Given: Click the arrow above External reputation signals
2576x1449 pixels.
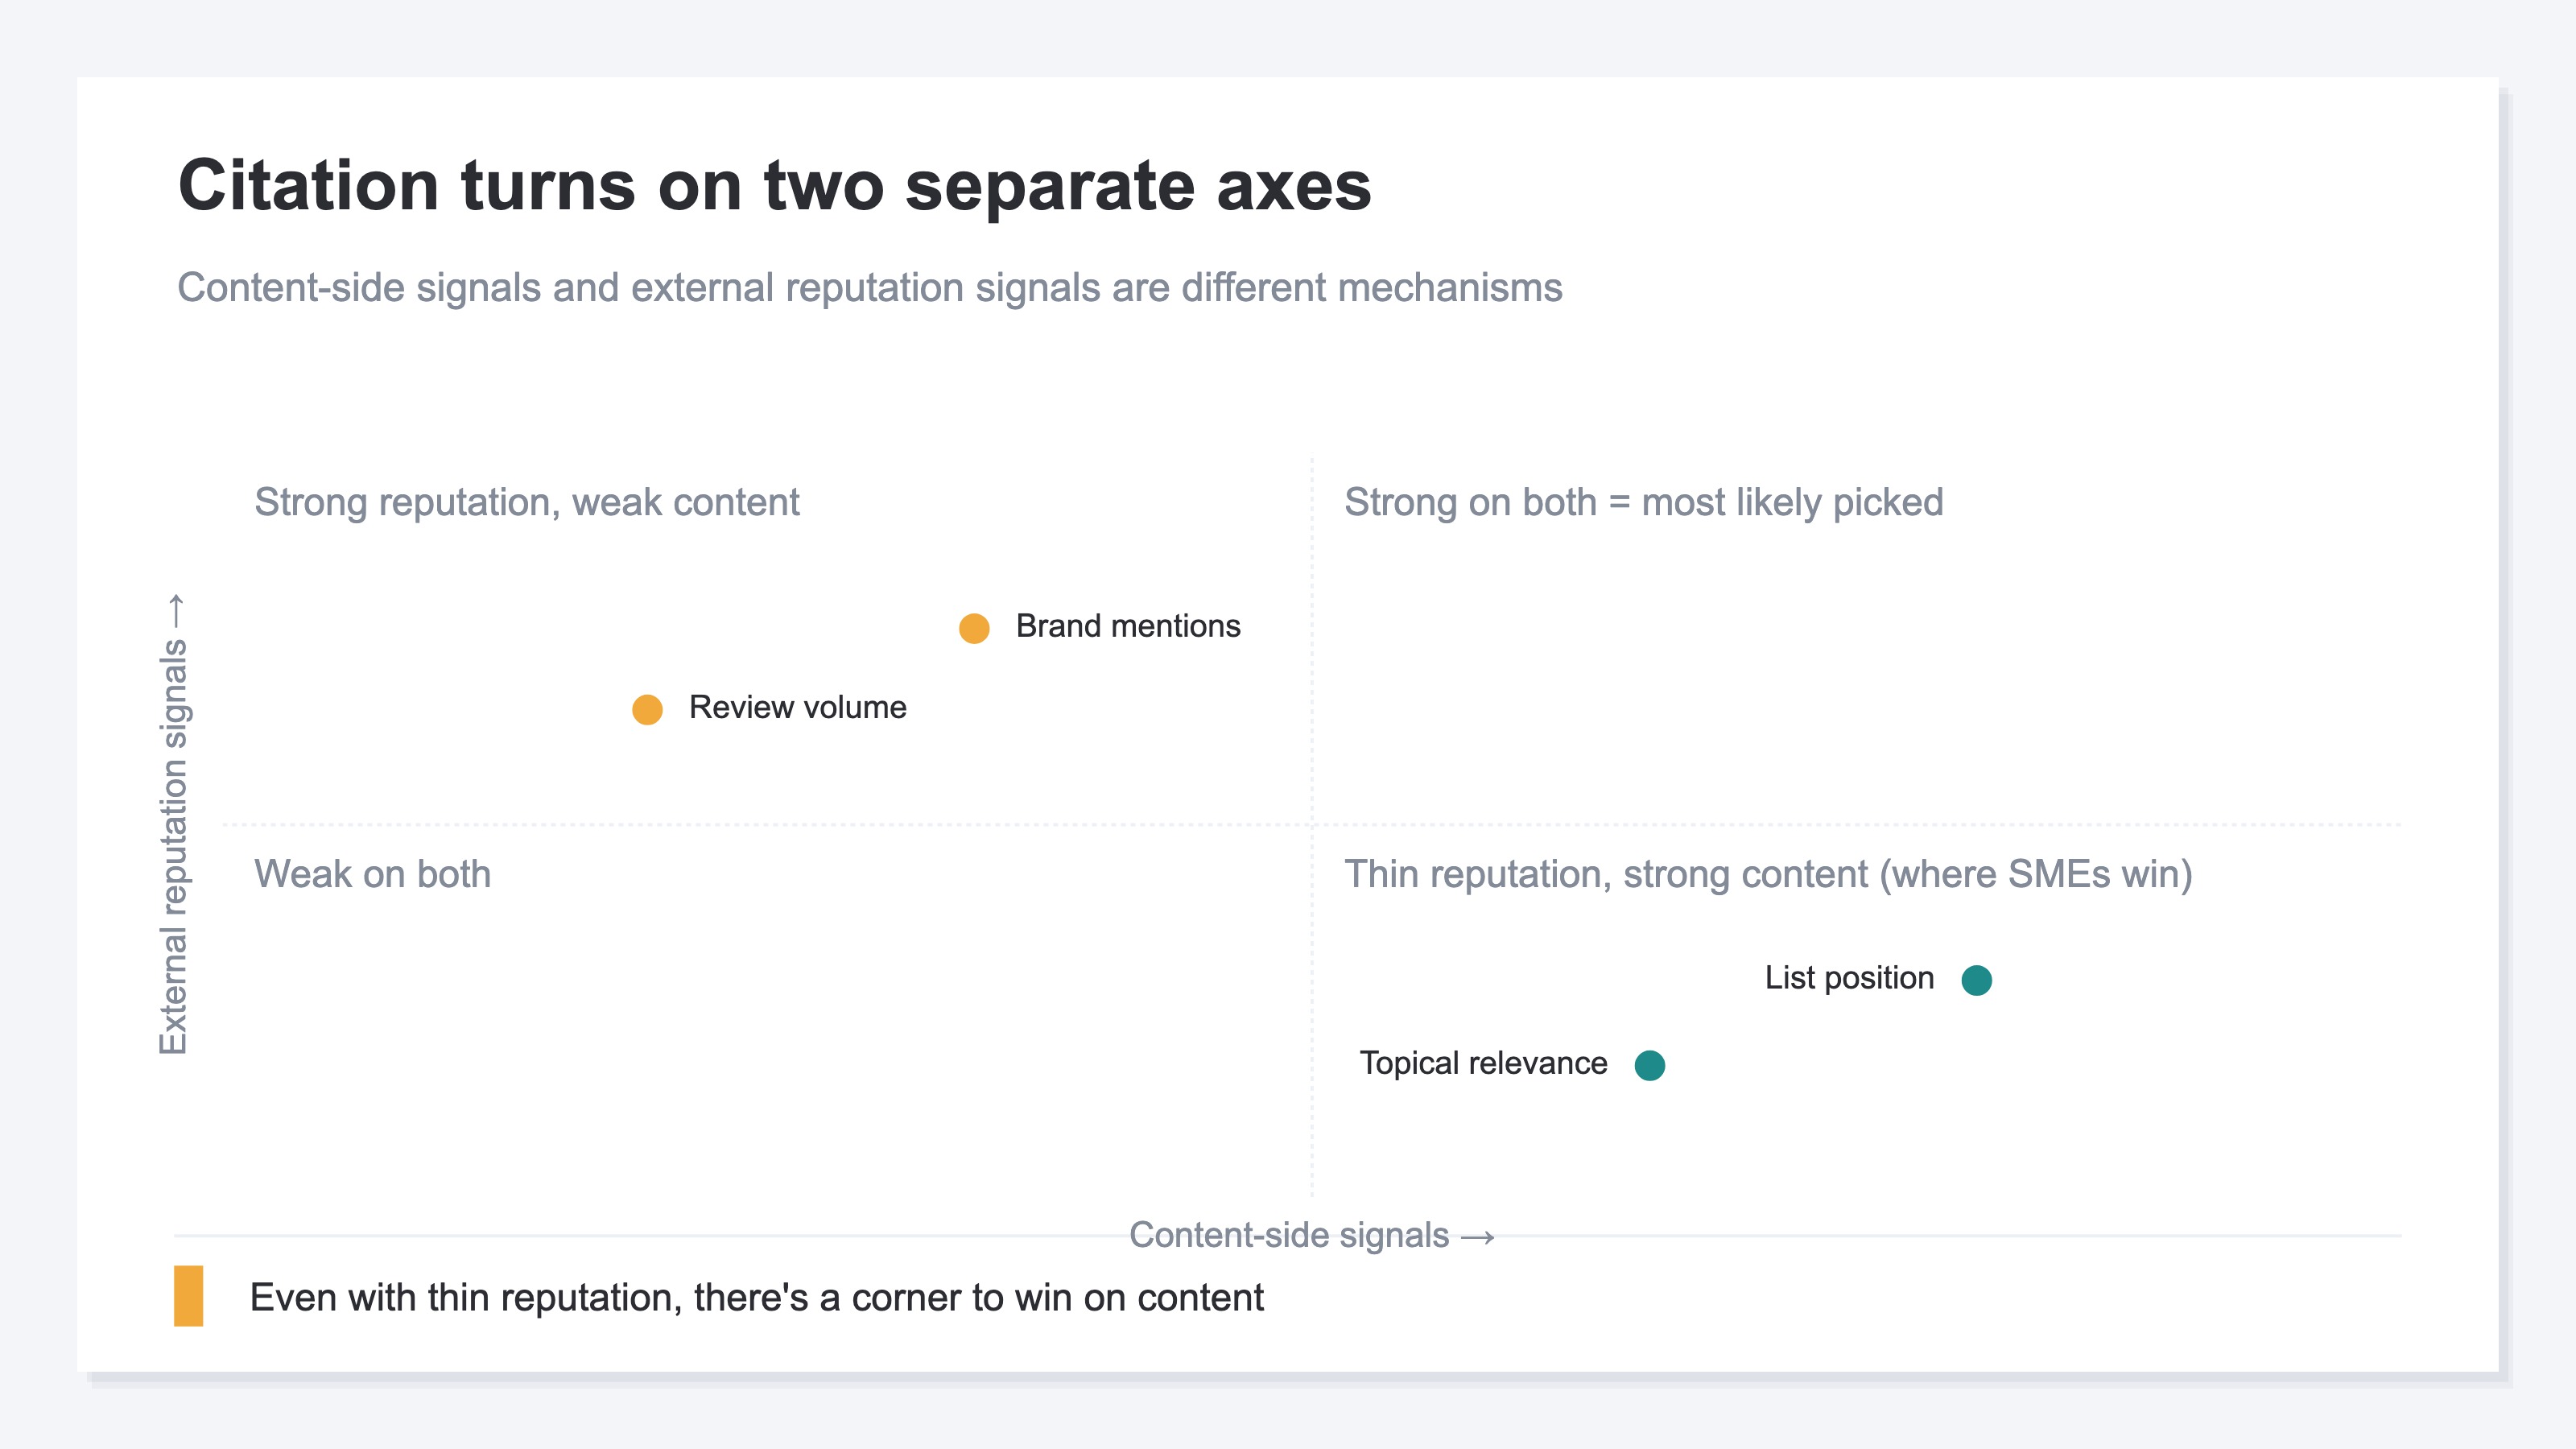Looking at the screenshot, I should pyautogui.click(x=176, y=612).
